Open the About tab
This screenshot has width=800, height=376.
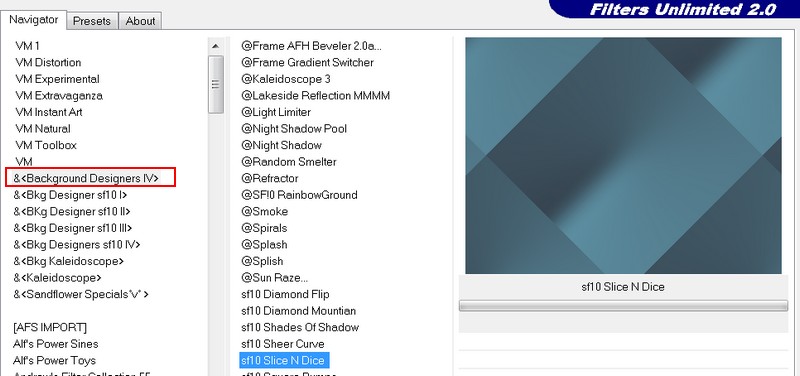(x=140, y=21)
